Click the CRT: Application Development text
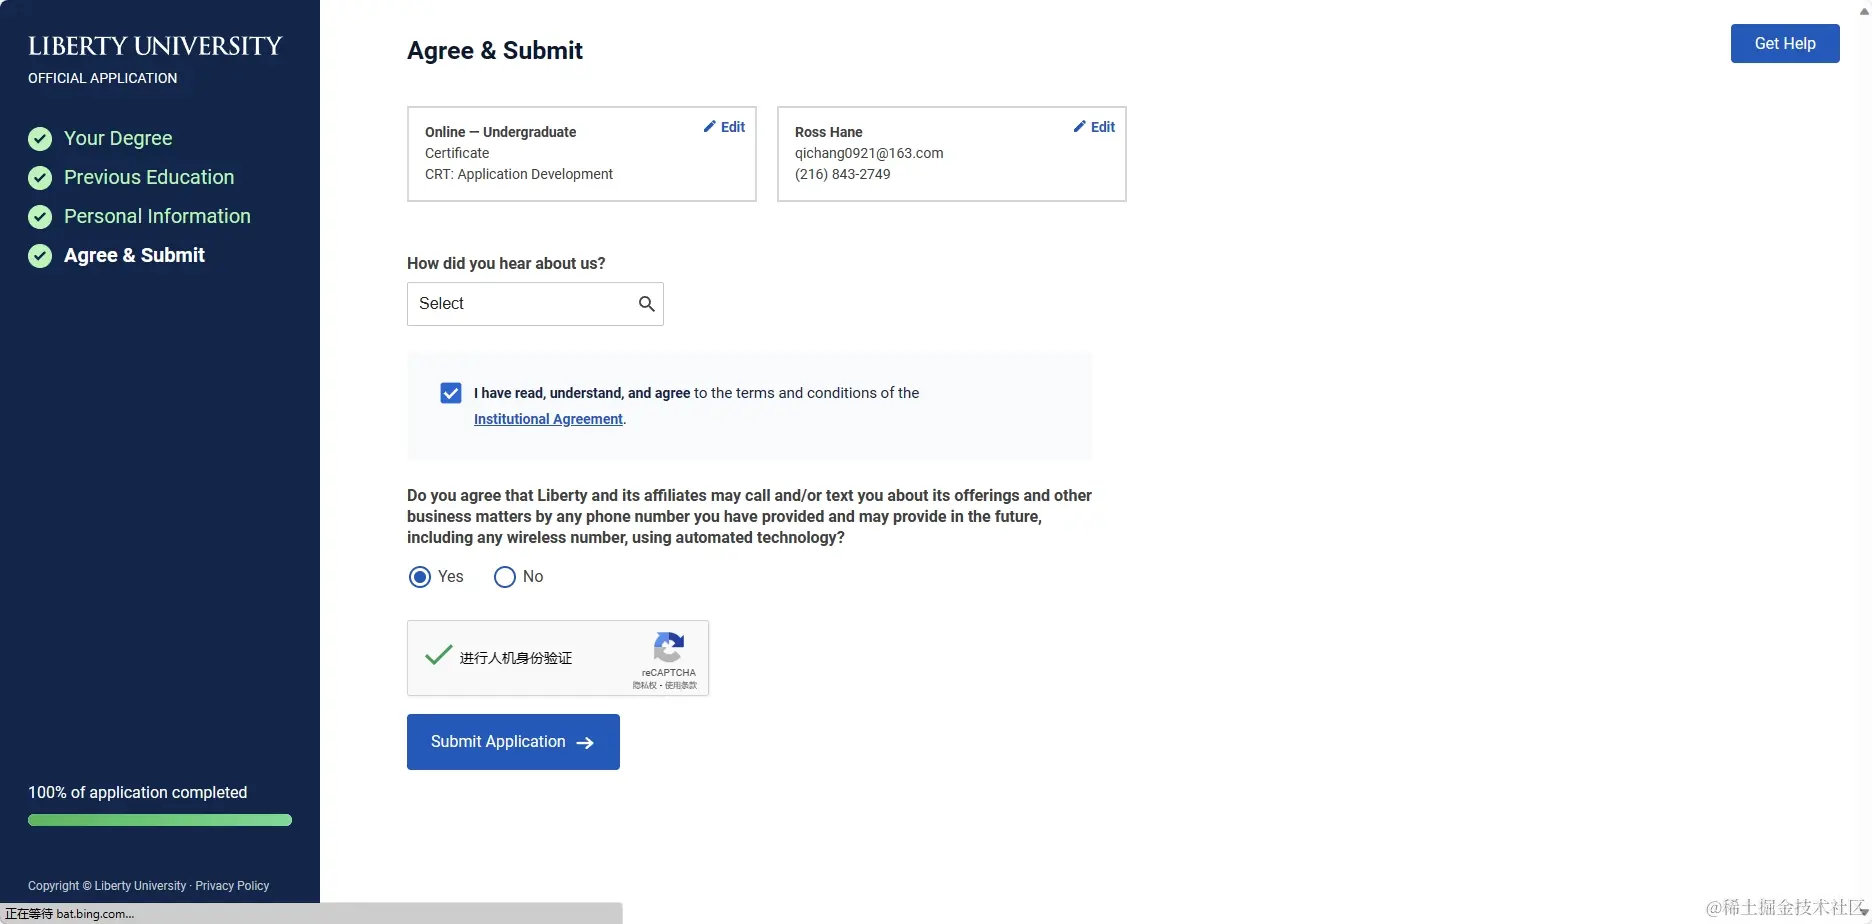 tap(519, 174)
